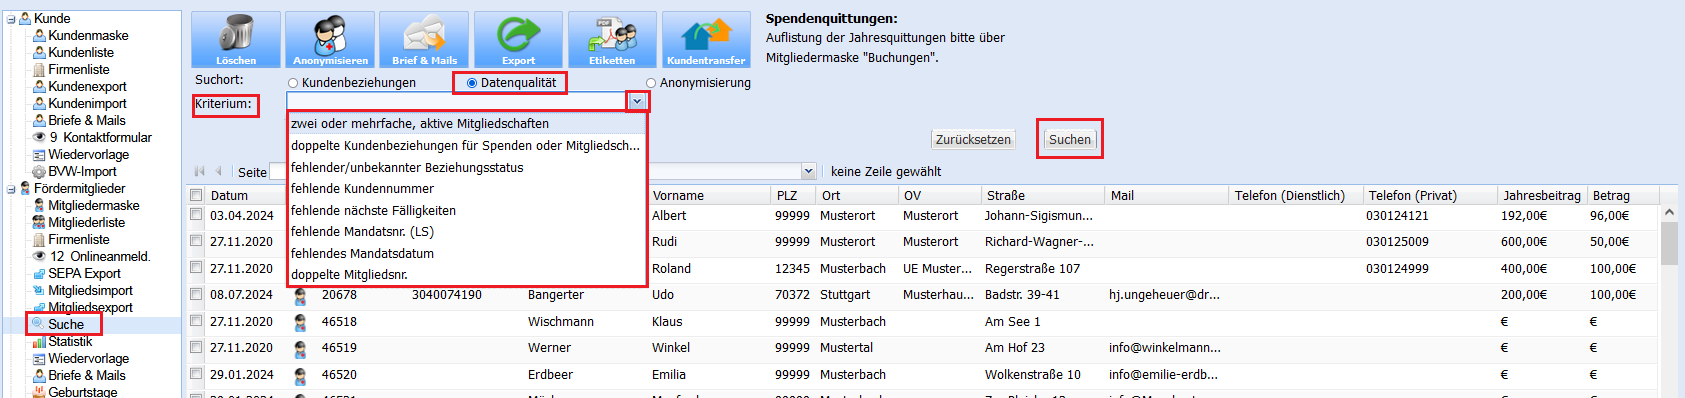Tick the checkbox for row dated 03.04.2024

point(196,215)
